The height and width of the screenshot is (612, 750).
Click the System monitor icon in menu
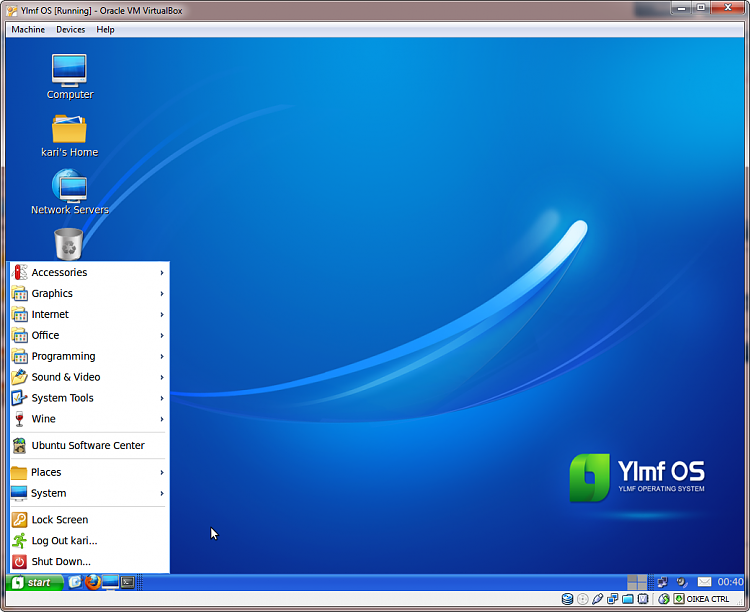pos(19,493)
